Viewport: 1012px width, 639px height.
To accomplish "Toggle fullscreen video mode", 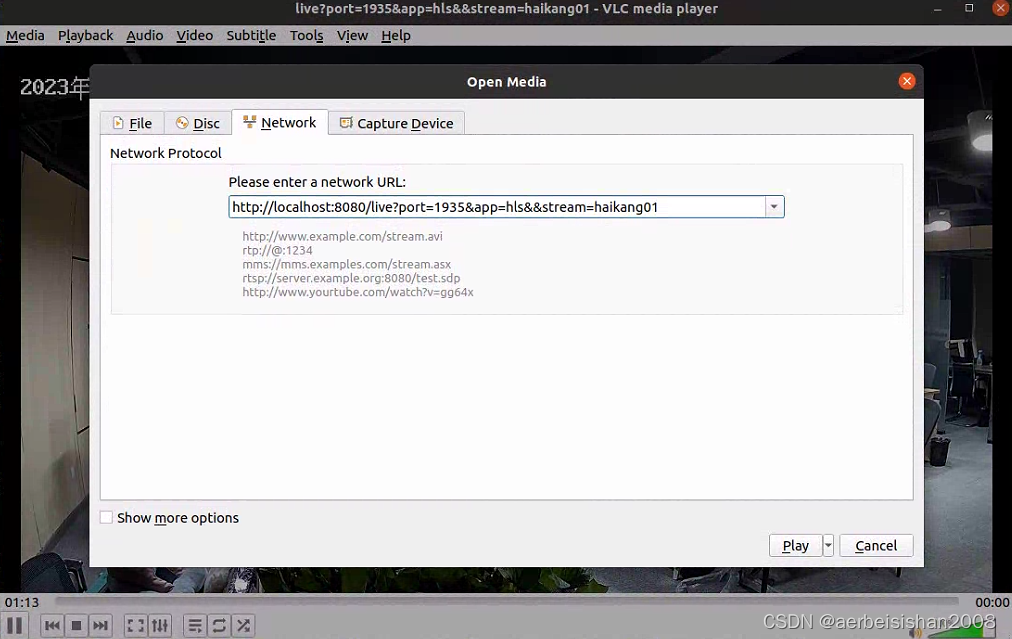I will pos(136,625).
